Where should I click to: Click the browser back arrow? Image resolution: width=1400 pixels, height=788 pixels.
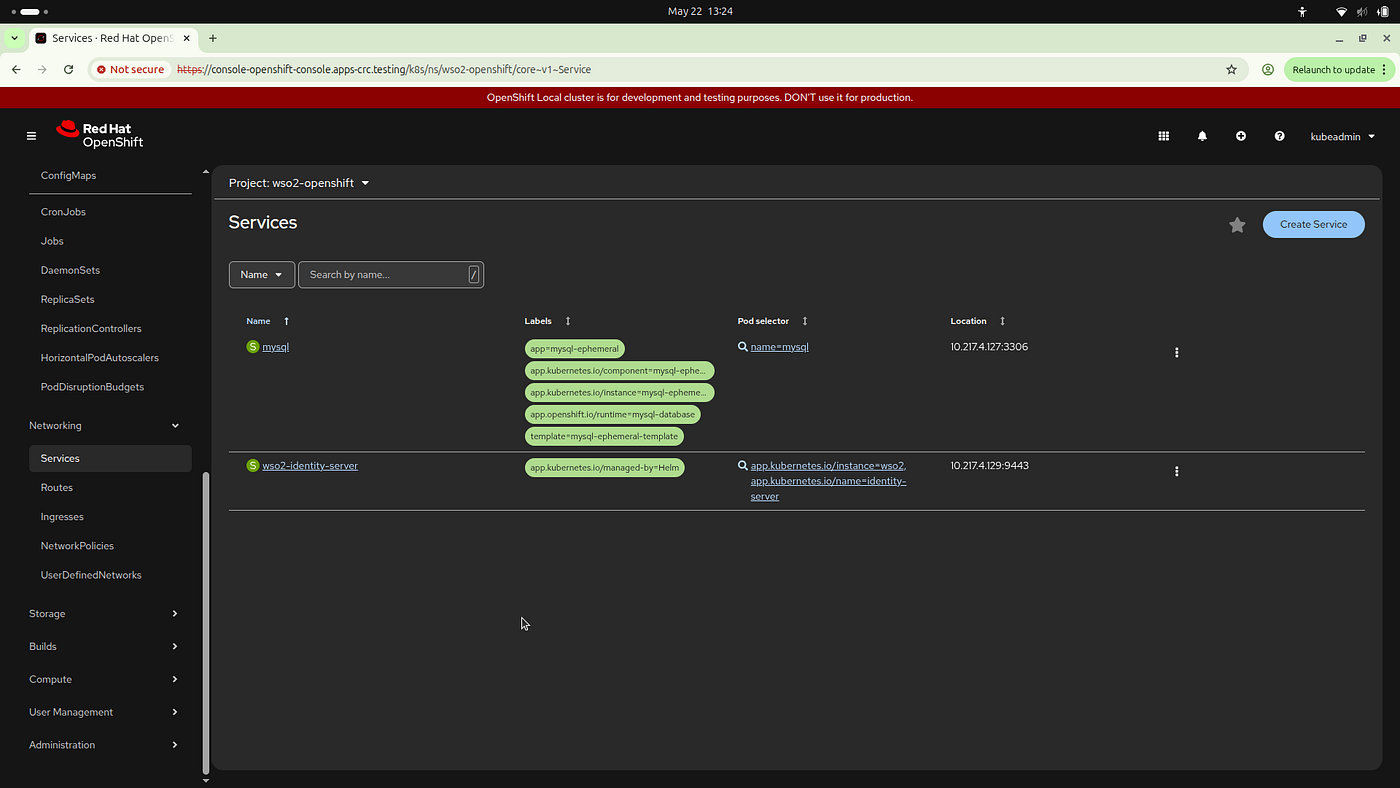point(16,70)
